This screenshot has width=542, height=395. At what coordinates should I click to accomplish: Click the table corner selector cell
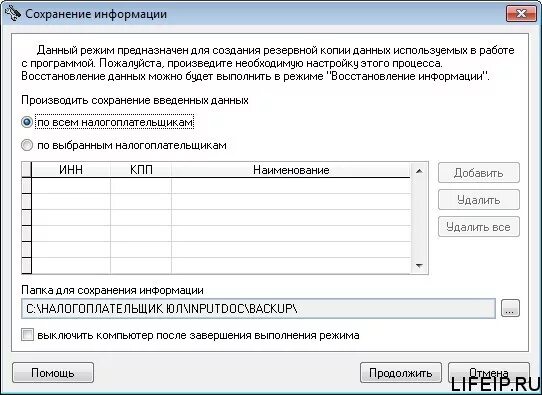[x=27, y=170]
